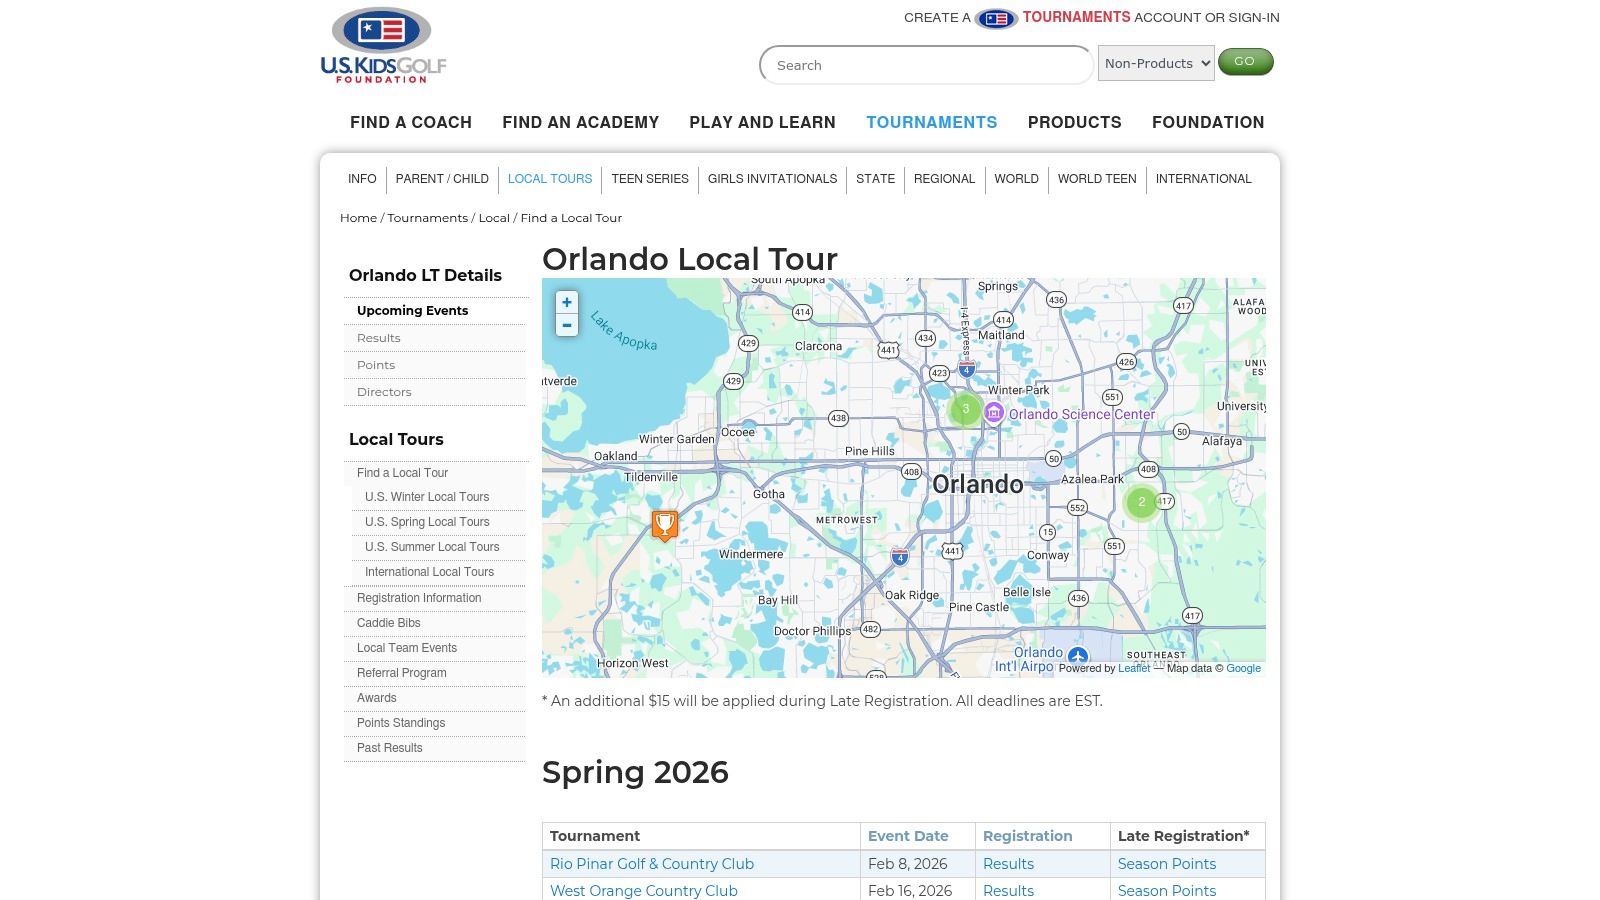Open Season Points for West Orange row
This screenshot has width=1600, height=900.
point(1167,891)
